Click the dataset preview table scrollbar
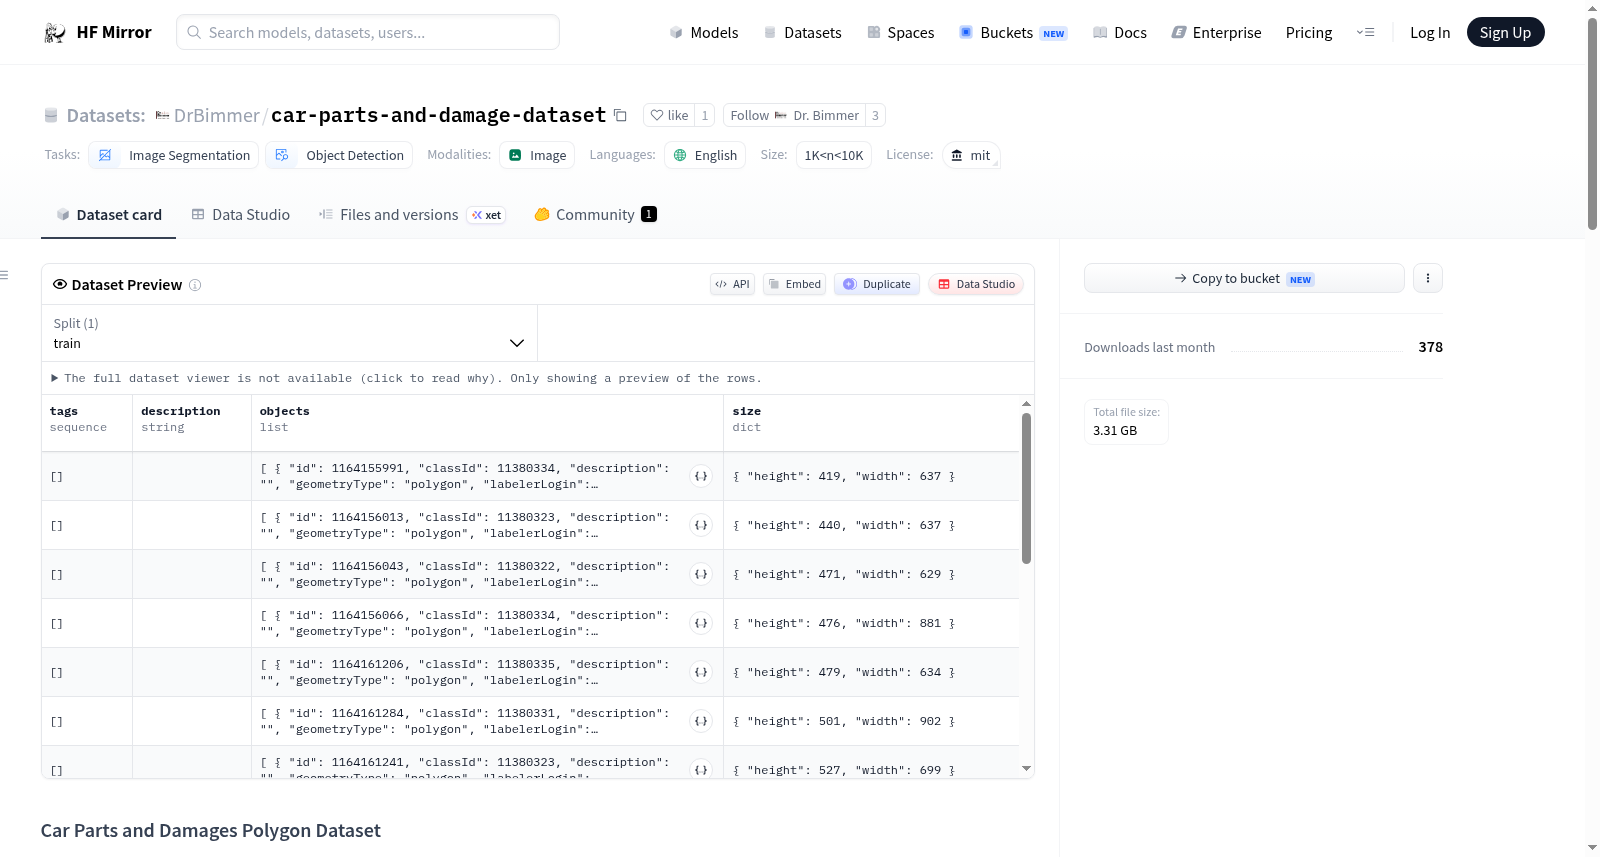Viewport: 1600px width, 857px height. click(x=1026, y=488)
